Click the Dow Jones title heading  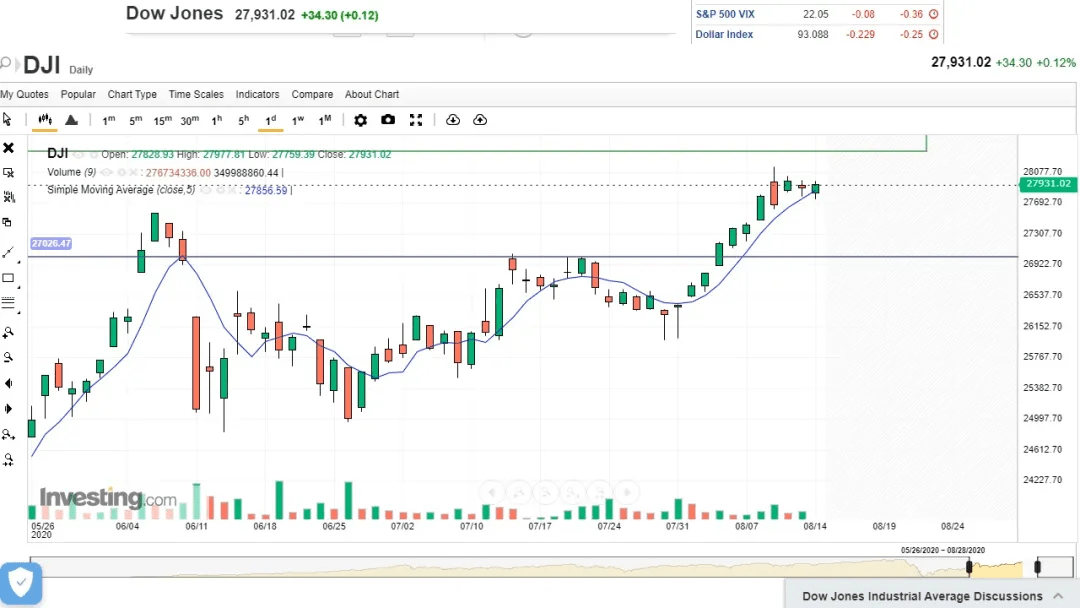174,14
